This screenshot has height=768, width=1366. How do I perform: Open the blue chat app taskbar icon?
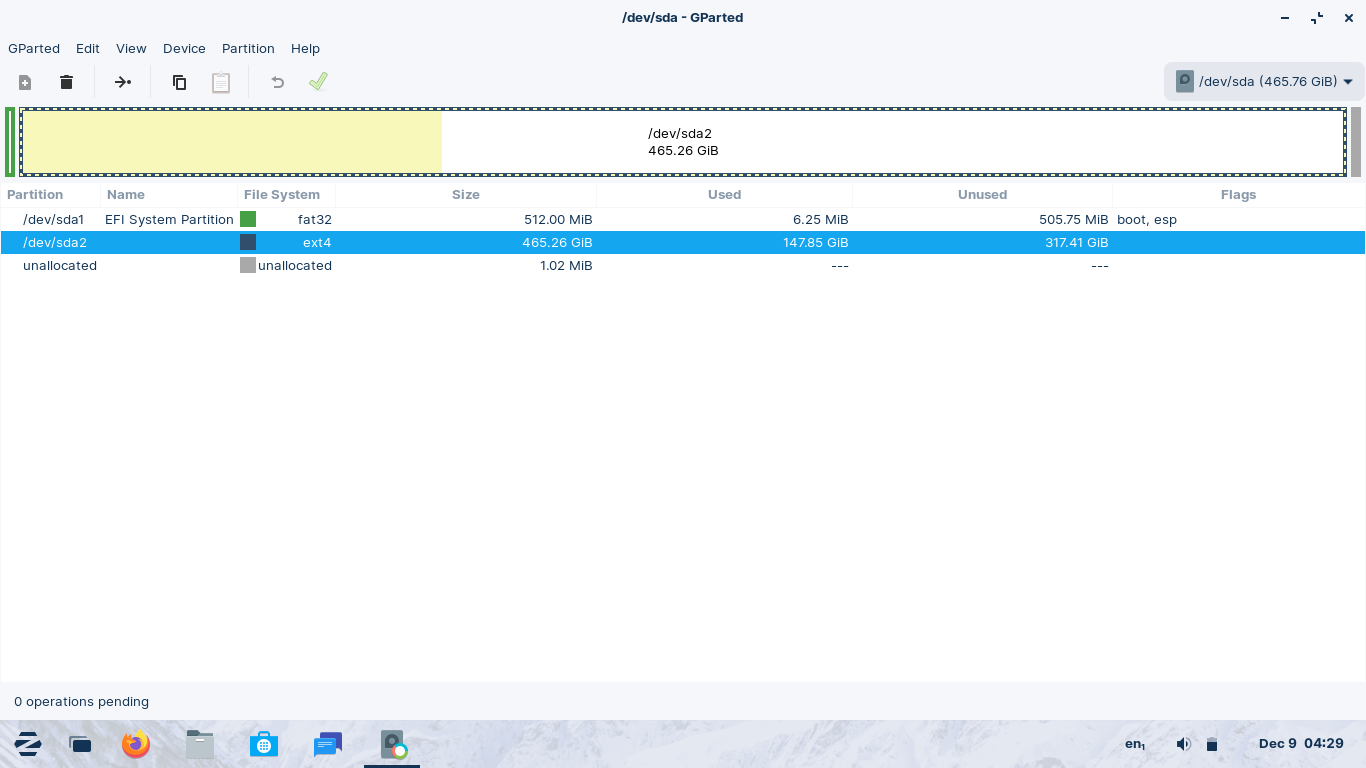tap(328, 744)
